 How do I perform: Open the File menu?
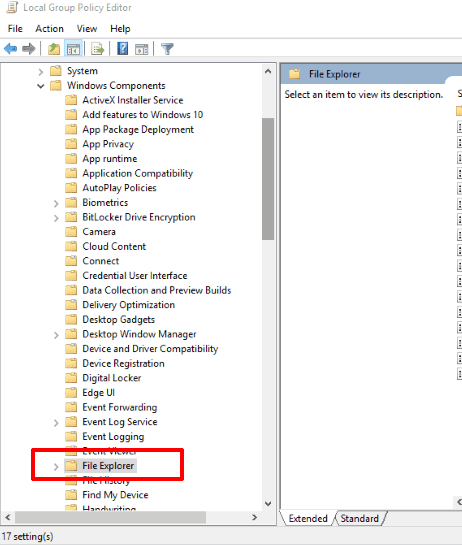(x=15, y=29)
